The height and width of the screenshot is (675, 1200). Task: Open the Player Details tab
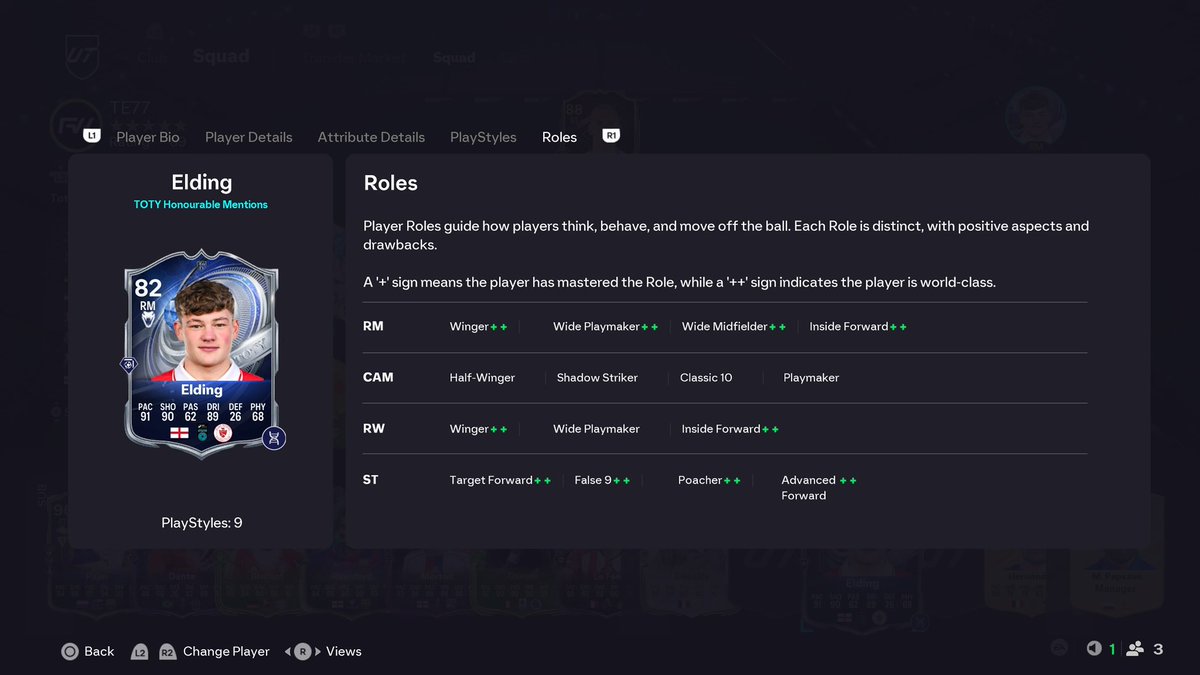click(249, 137)
